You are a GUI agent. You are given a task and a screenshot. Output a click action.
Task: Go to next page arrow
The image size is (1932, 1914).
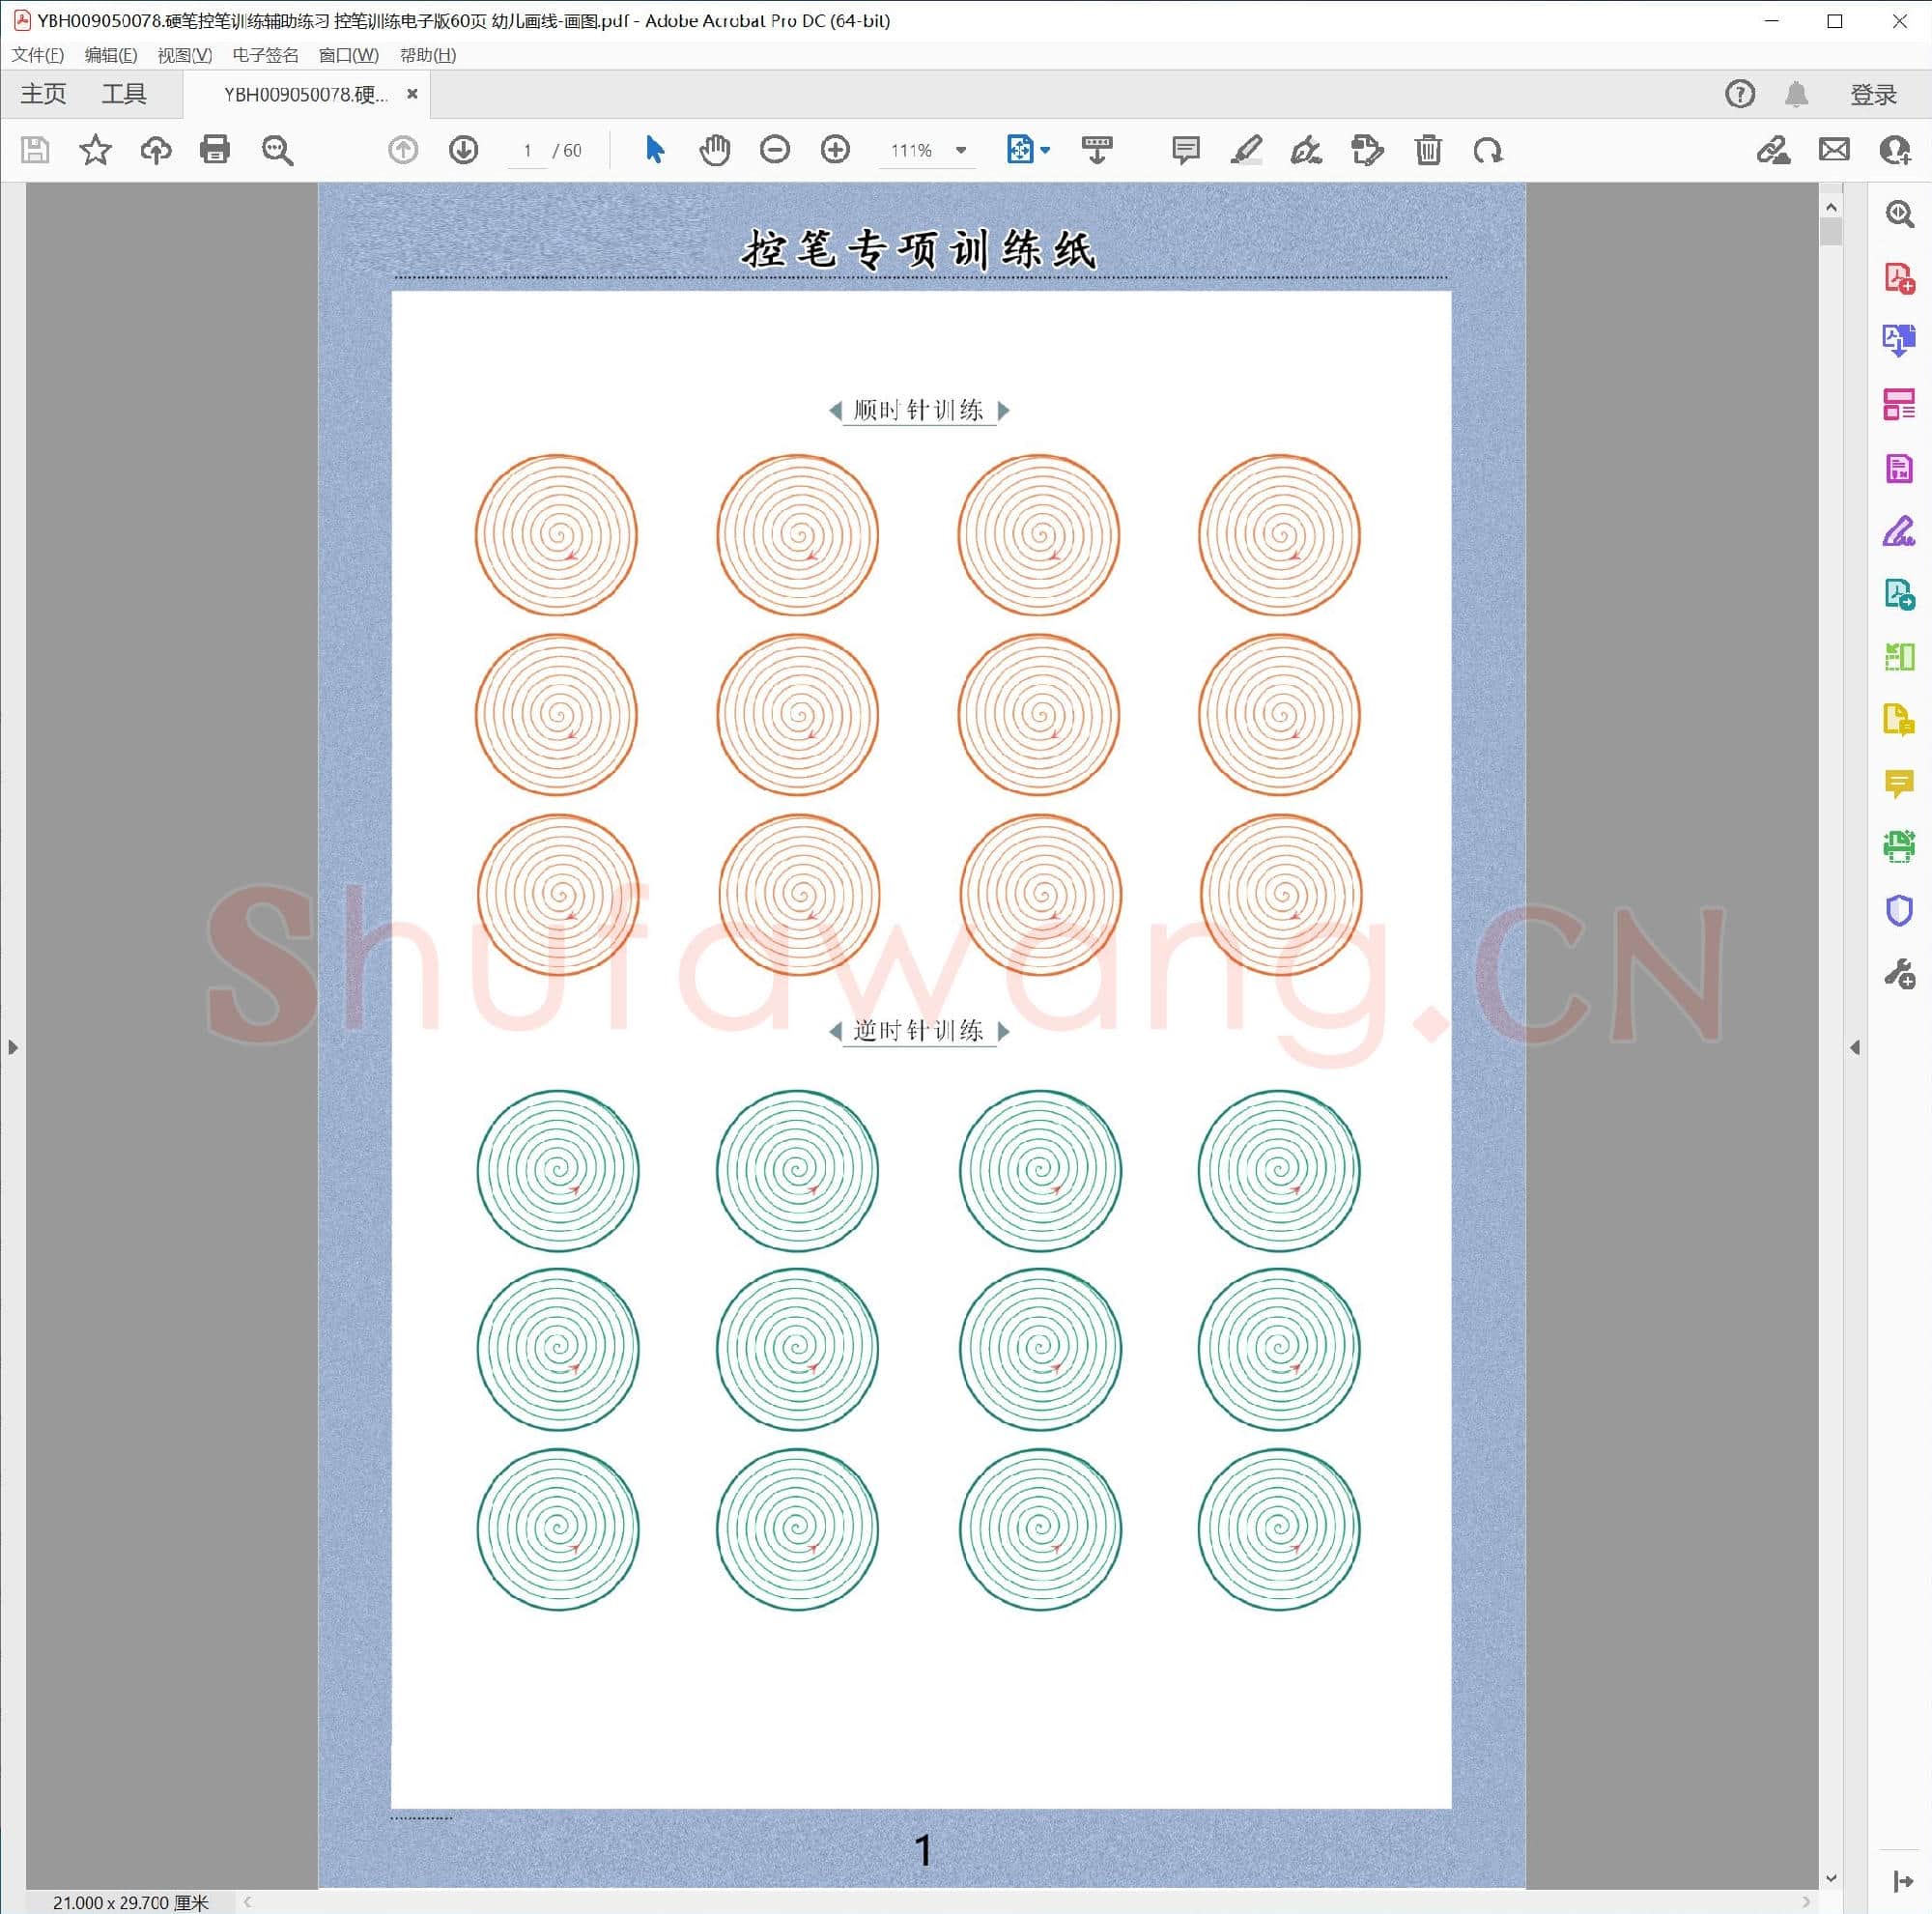click(463, 150)
